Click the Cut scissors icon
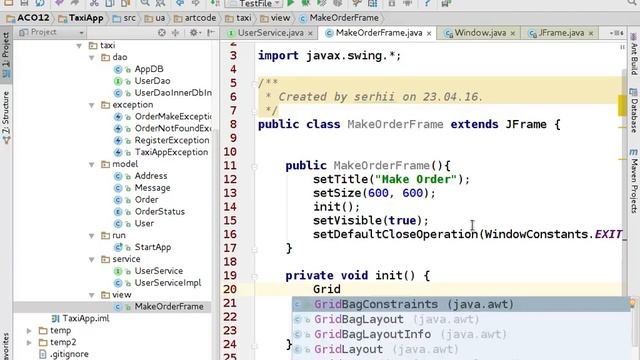The width and height of the screenshot is (640, 360). (94, 3)
